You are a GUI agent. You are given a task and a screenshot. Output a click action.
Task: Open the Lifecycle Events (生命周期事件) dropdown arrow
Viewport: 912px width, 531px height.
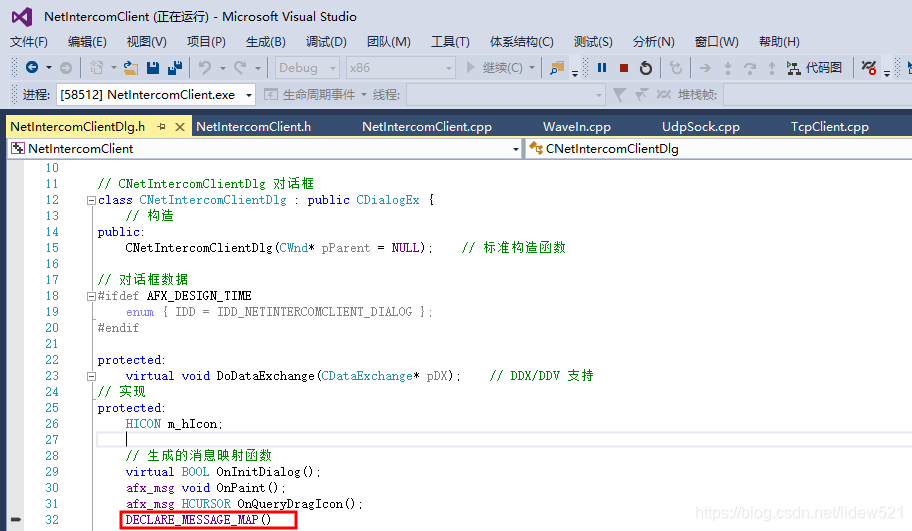point(364,95)
